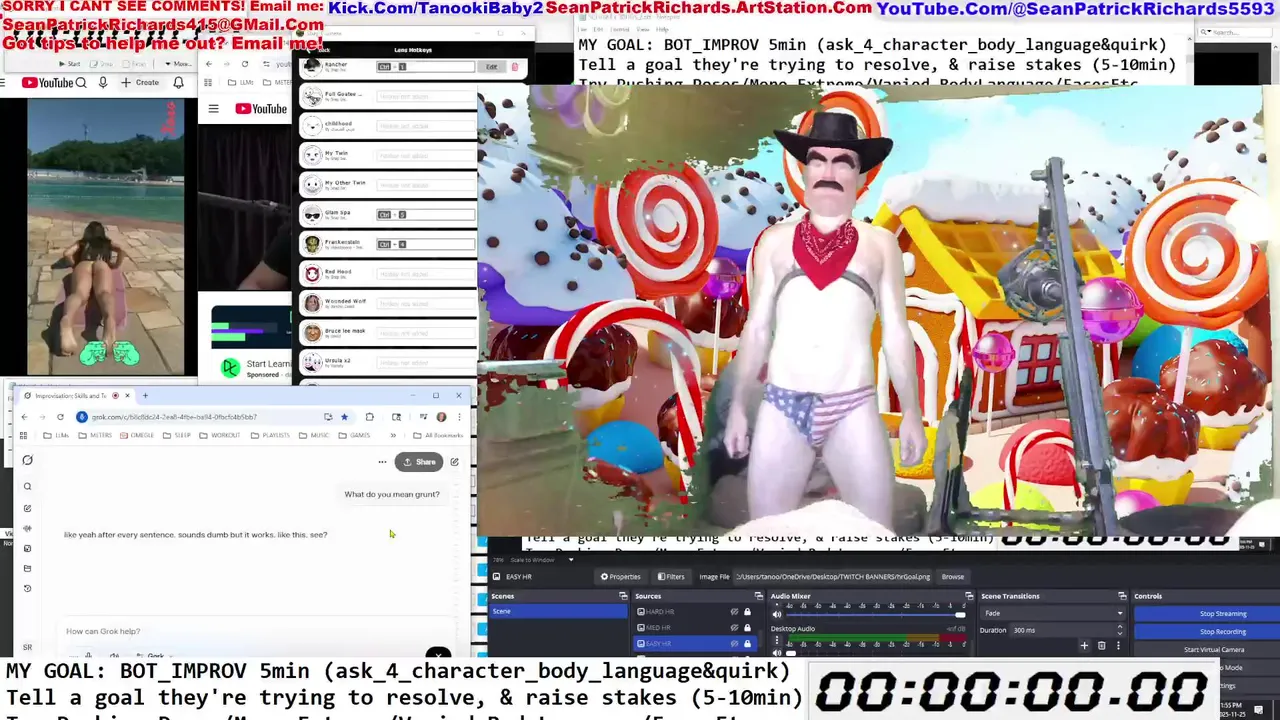Click the Grok sidebar new chat icon

[28, 508]
